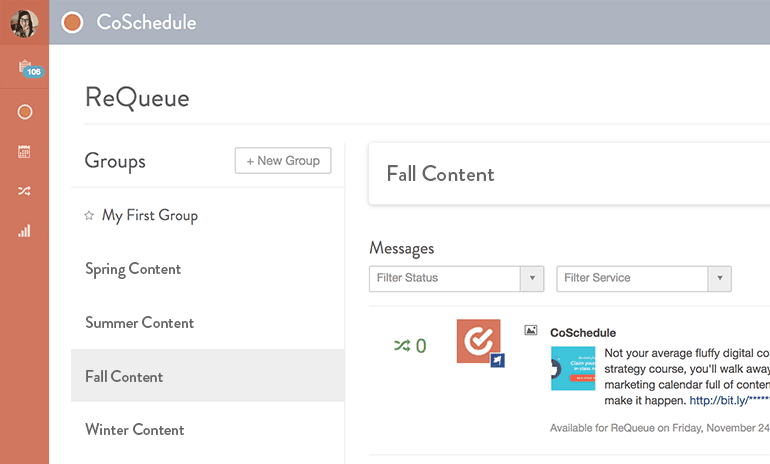
Task: Open the Filter Service dropdown
Action: (644, 278)
